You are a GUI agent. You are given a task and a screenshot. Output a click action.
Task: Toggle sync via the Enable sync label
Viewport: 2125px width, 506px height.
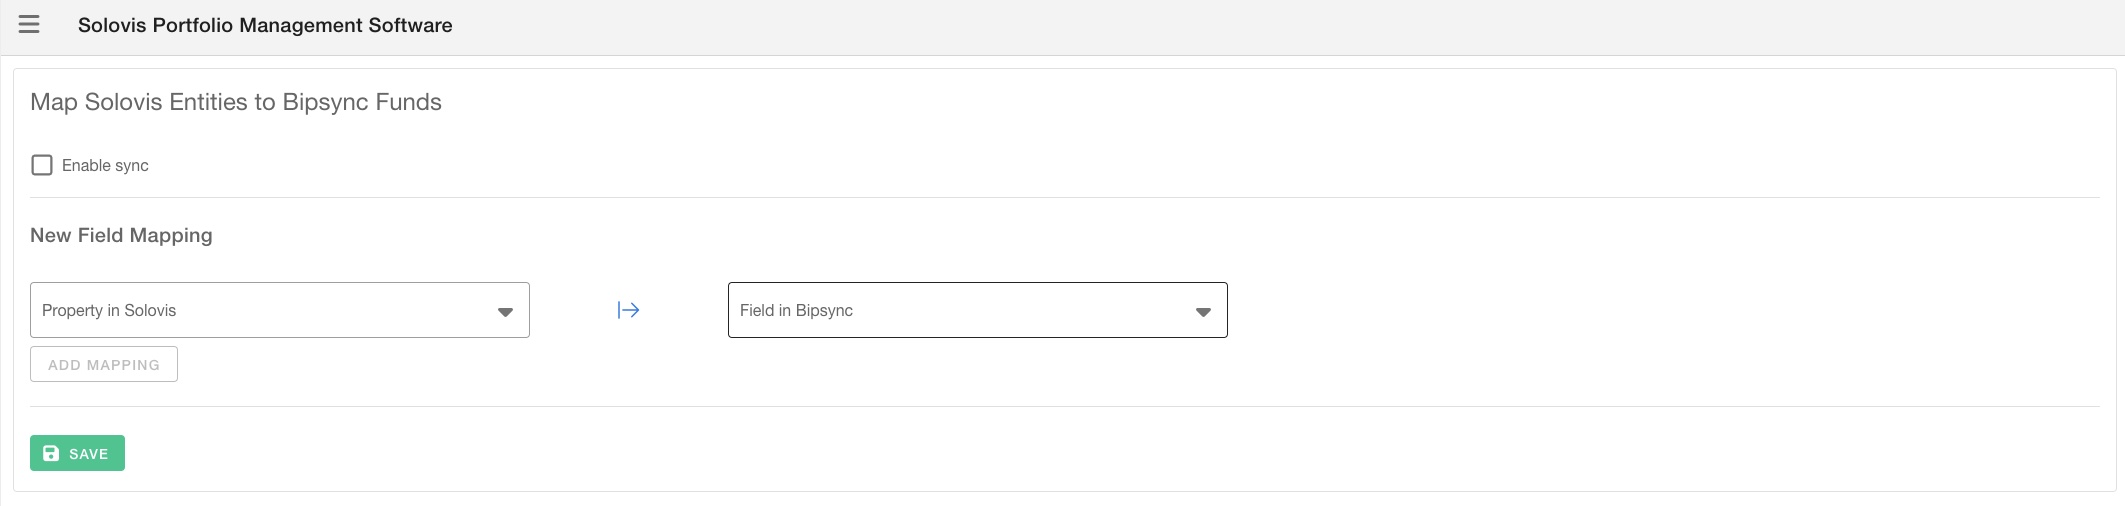105,166
